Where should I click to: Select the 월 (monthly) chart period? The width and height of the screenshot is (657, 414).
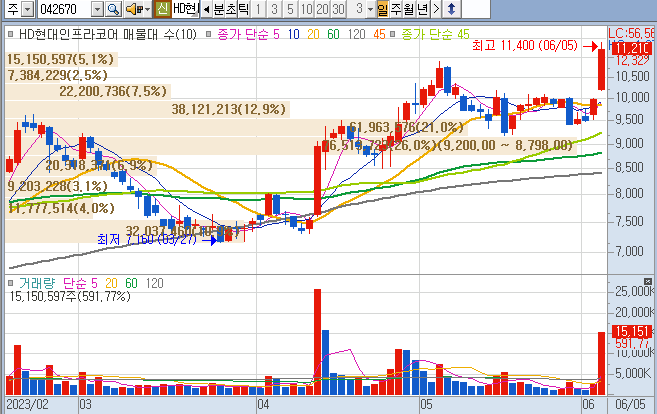409,9
